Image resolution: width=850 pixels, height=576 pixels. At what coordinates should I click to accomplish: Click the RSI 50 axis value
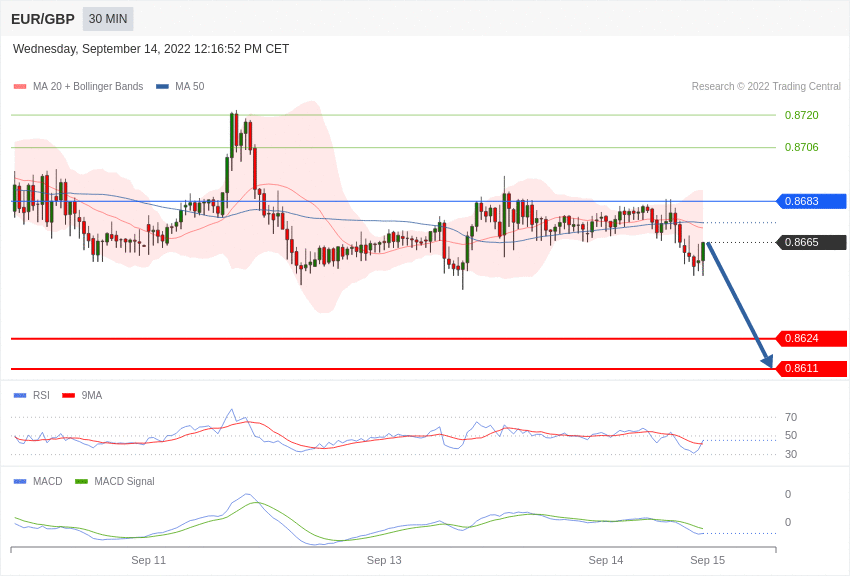(x=791, y=435)
